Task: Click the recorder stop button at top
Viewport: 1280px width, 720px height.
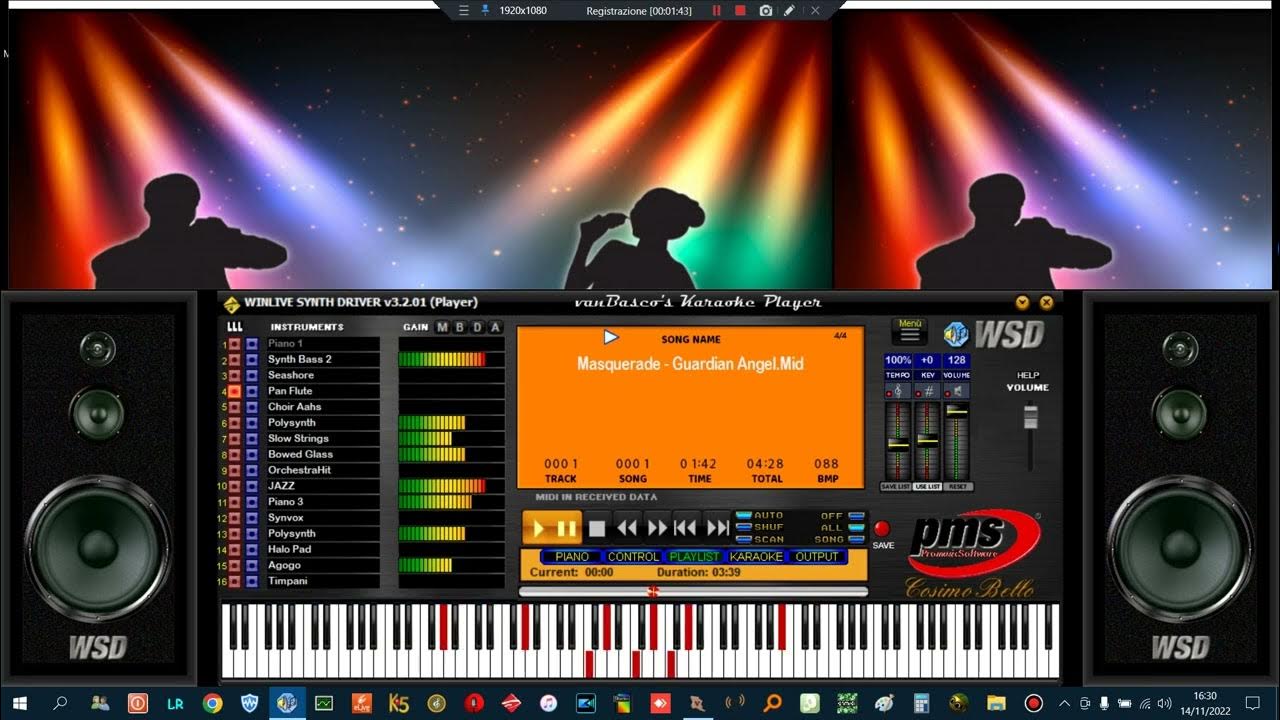Action: pos(740,10)
